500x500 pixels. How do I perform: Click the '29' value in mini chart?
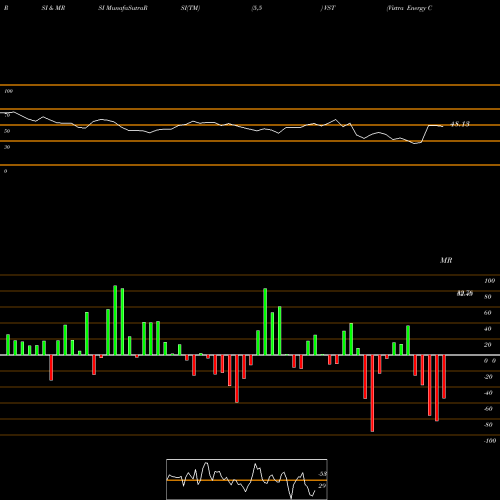pos(322,486)
